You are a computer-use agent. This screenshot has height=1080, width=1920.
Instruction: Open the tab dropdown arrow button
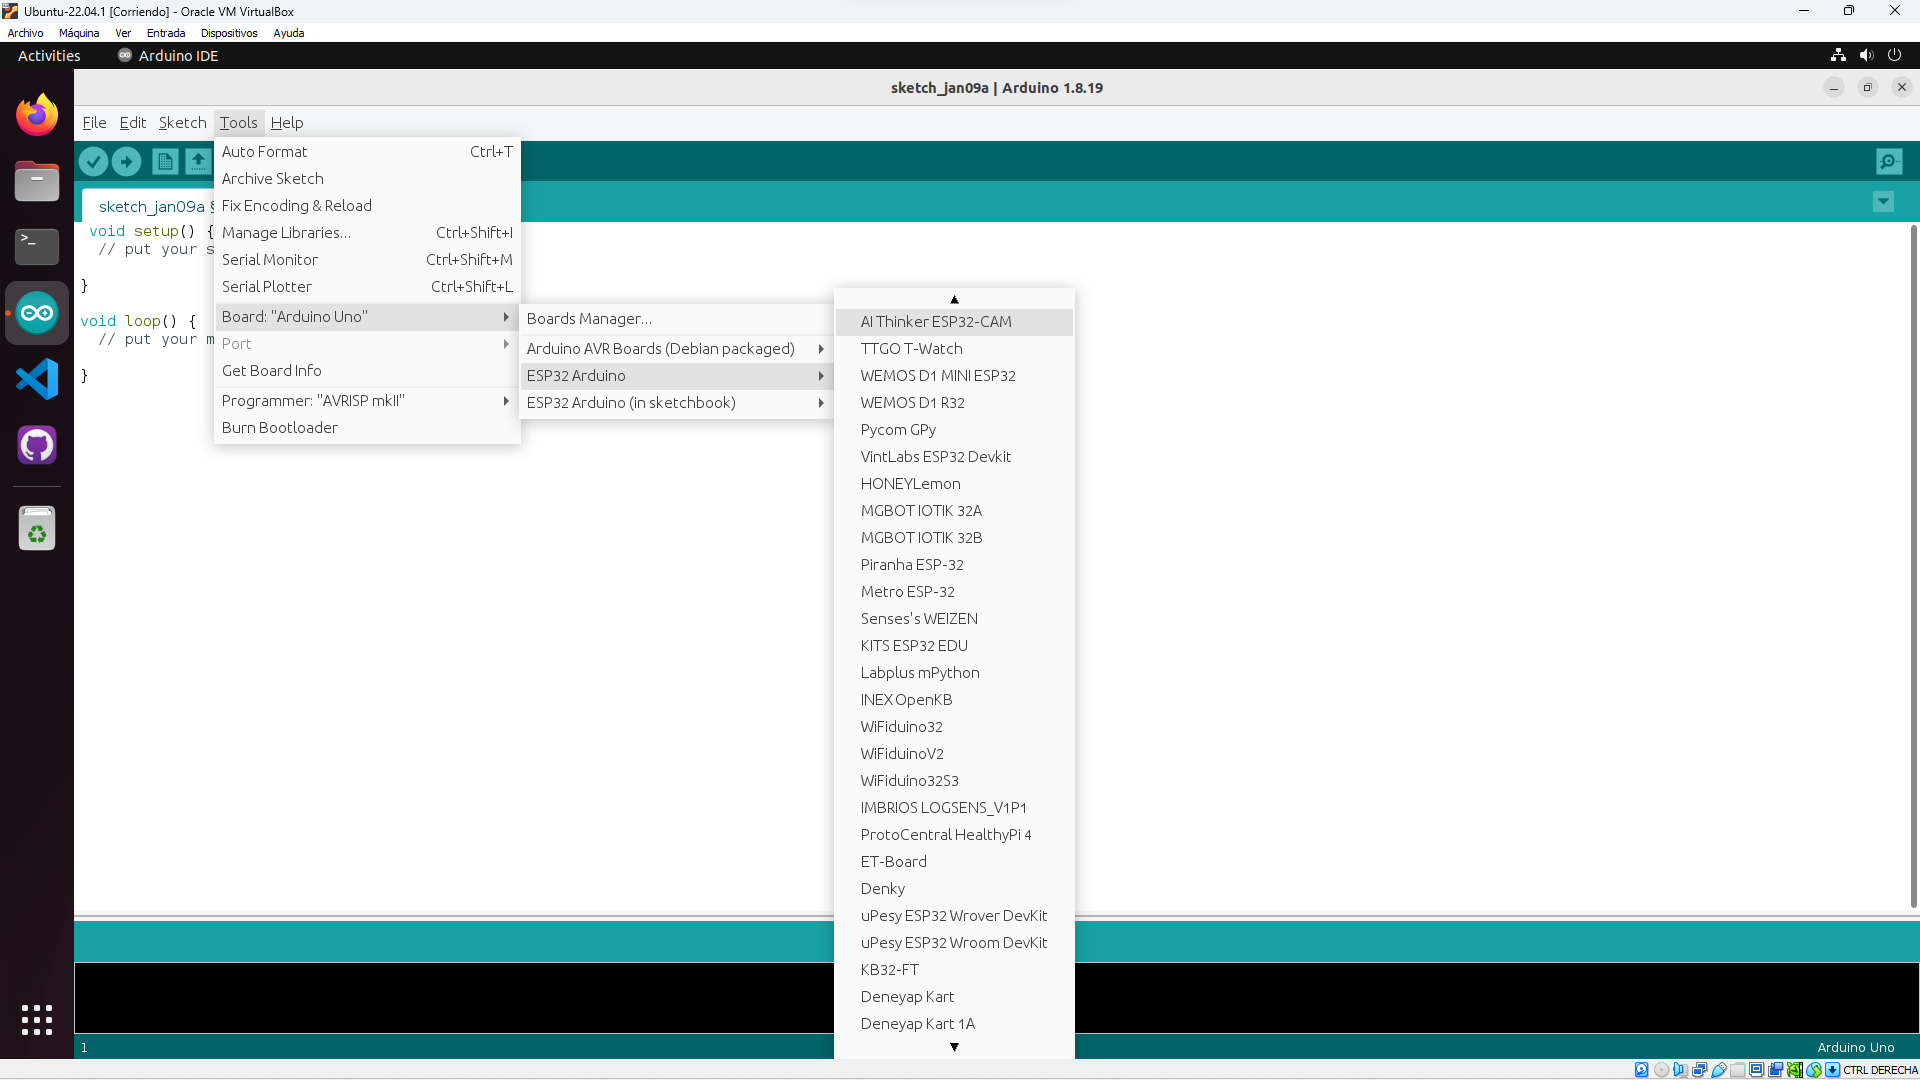1883,202
